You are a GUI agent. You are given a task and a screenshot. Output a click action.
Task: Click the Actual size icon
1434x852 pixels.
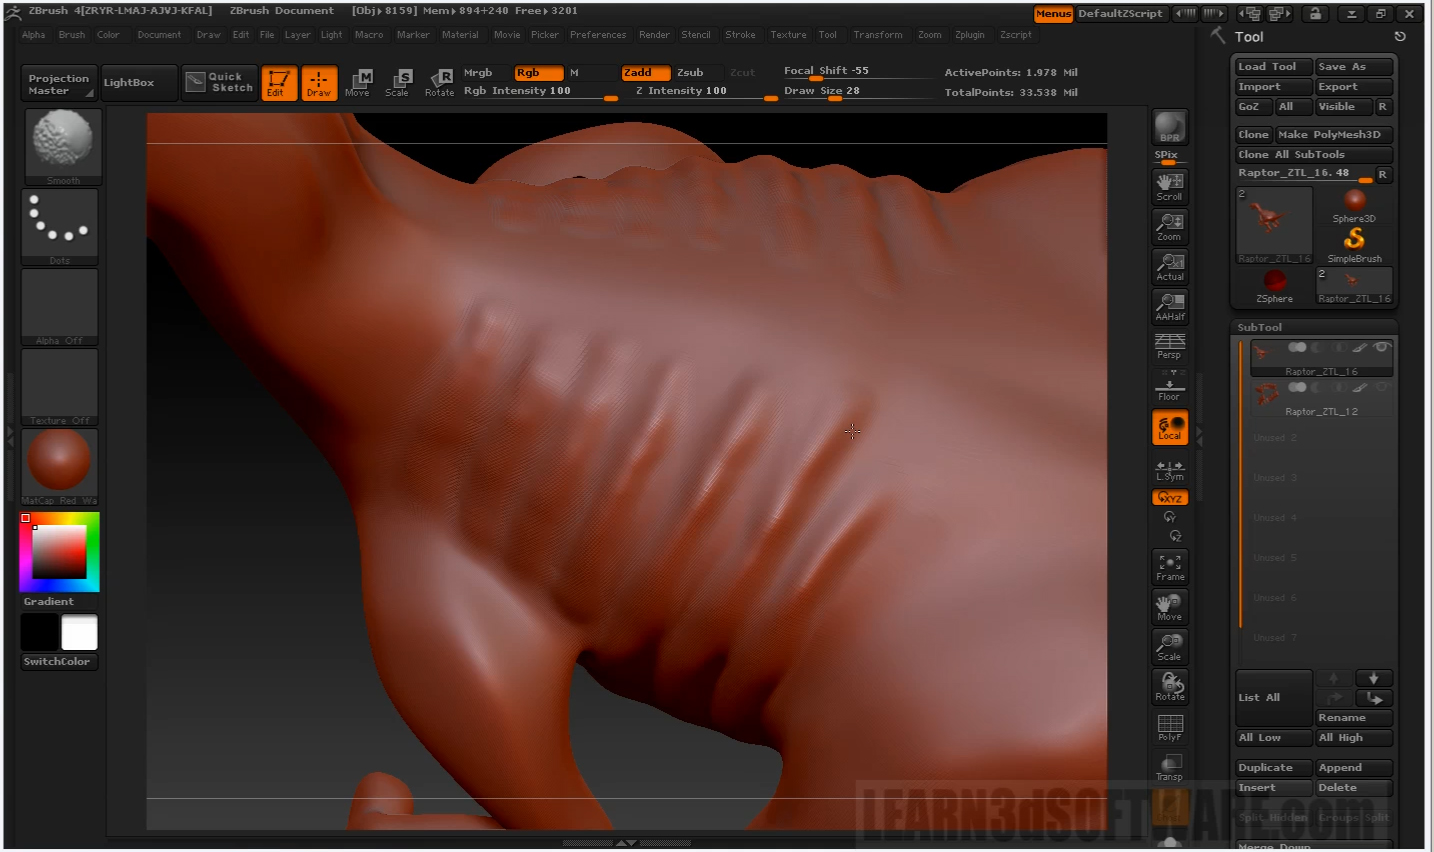[1169, 266]
